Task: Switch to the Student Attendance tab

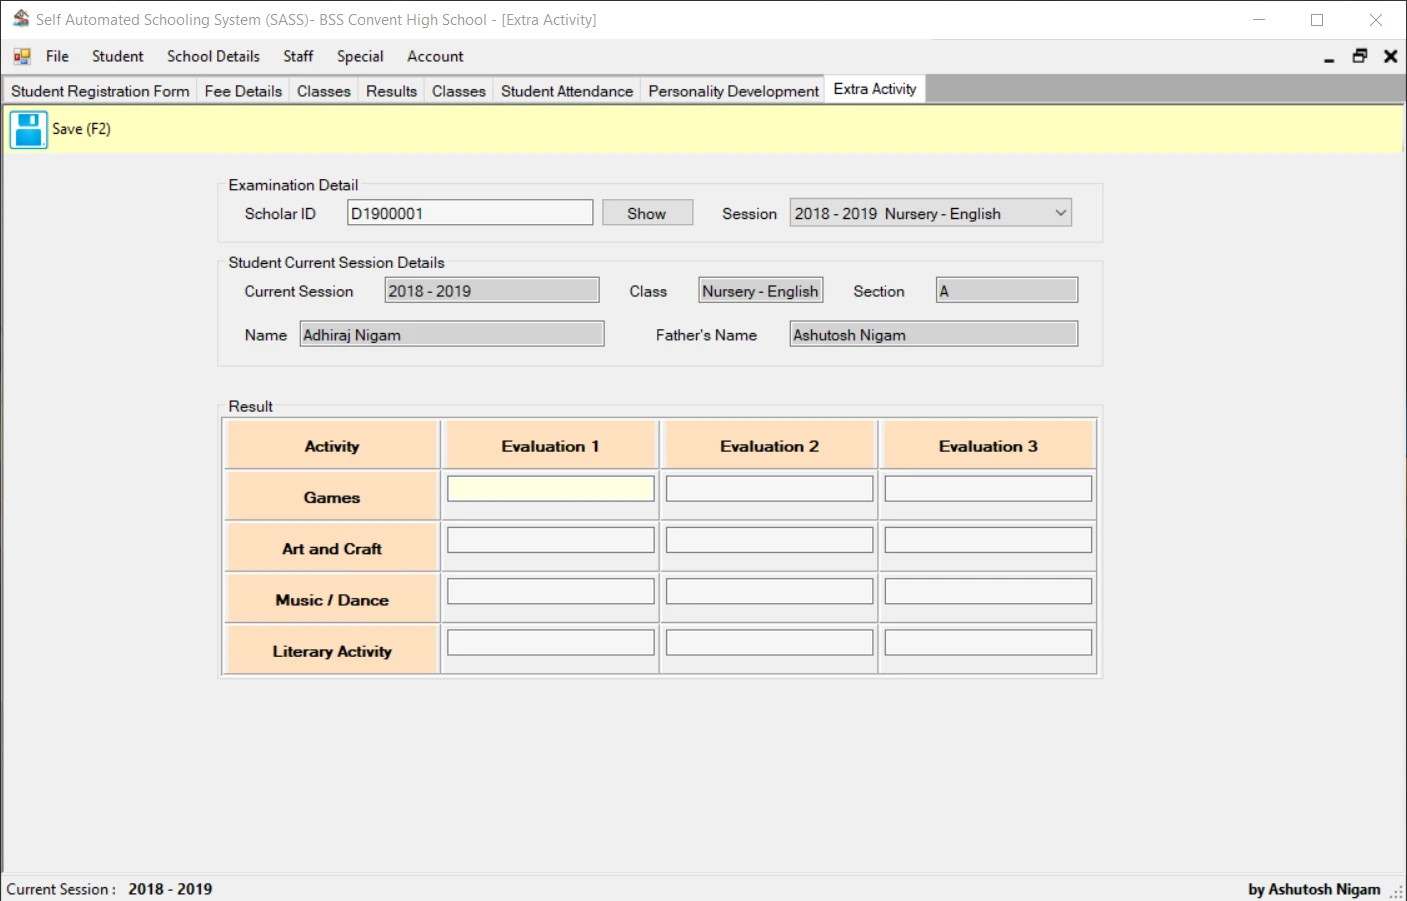Action: [566, 90]
